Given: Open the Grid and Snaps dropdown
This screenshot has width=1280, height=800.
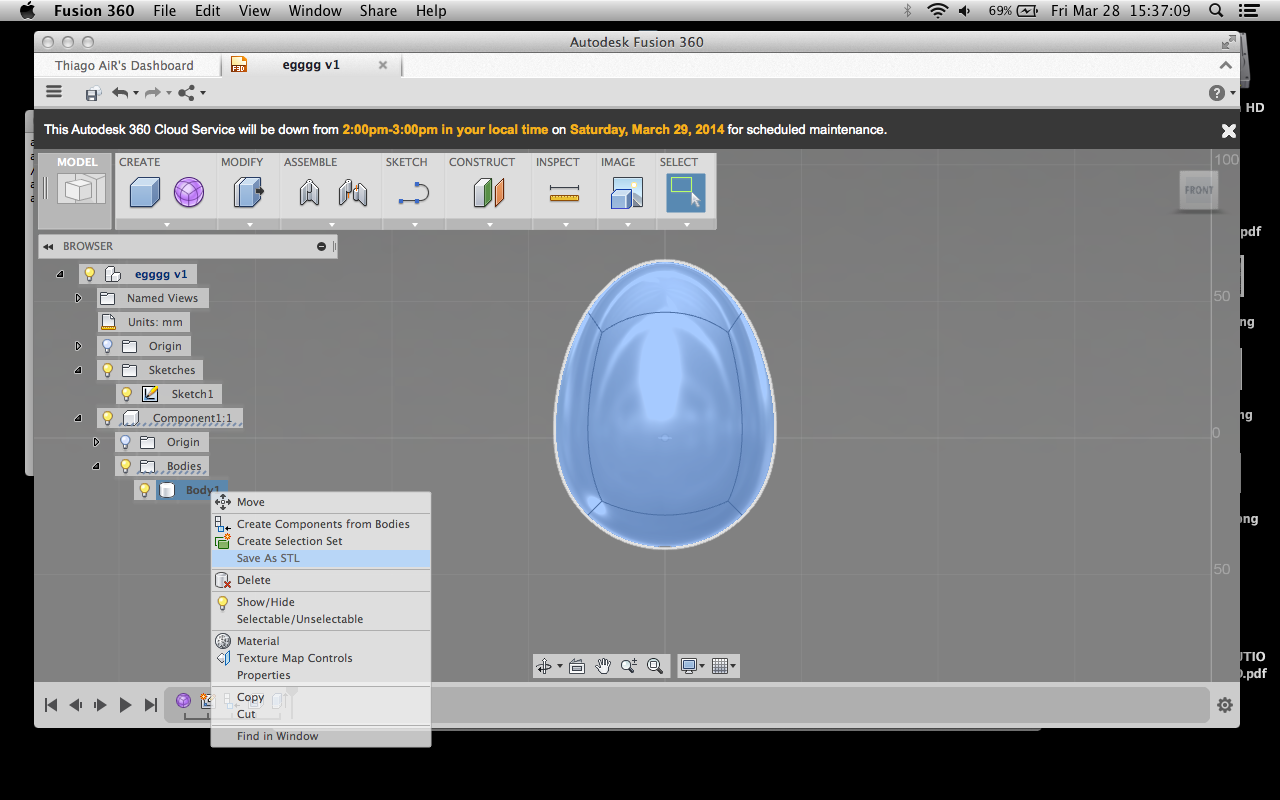Looking at the screenshot, I should pyautogui.click(x=724, y=666).
